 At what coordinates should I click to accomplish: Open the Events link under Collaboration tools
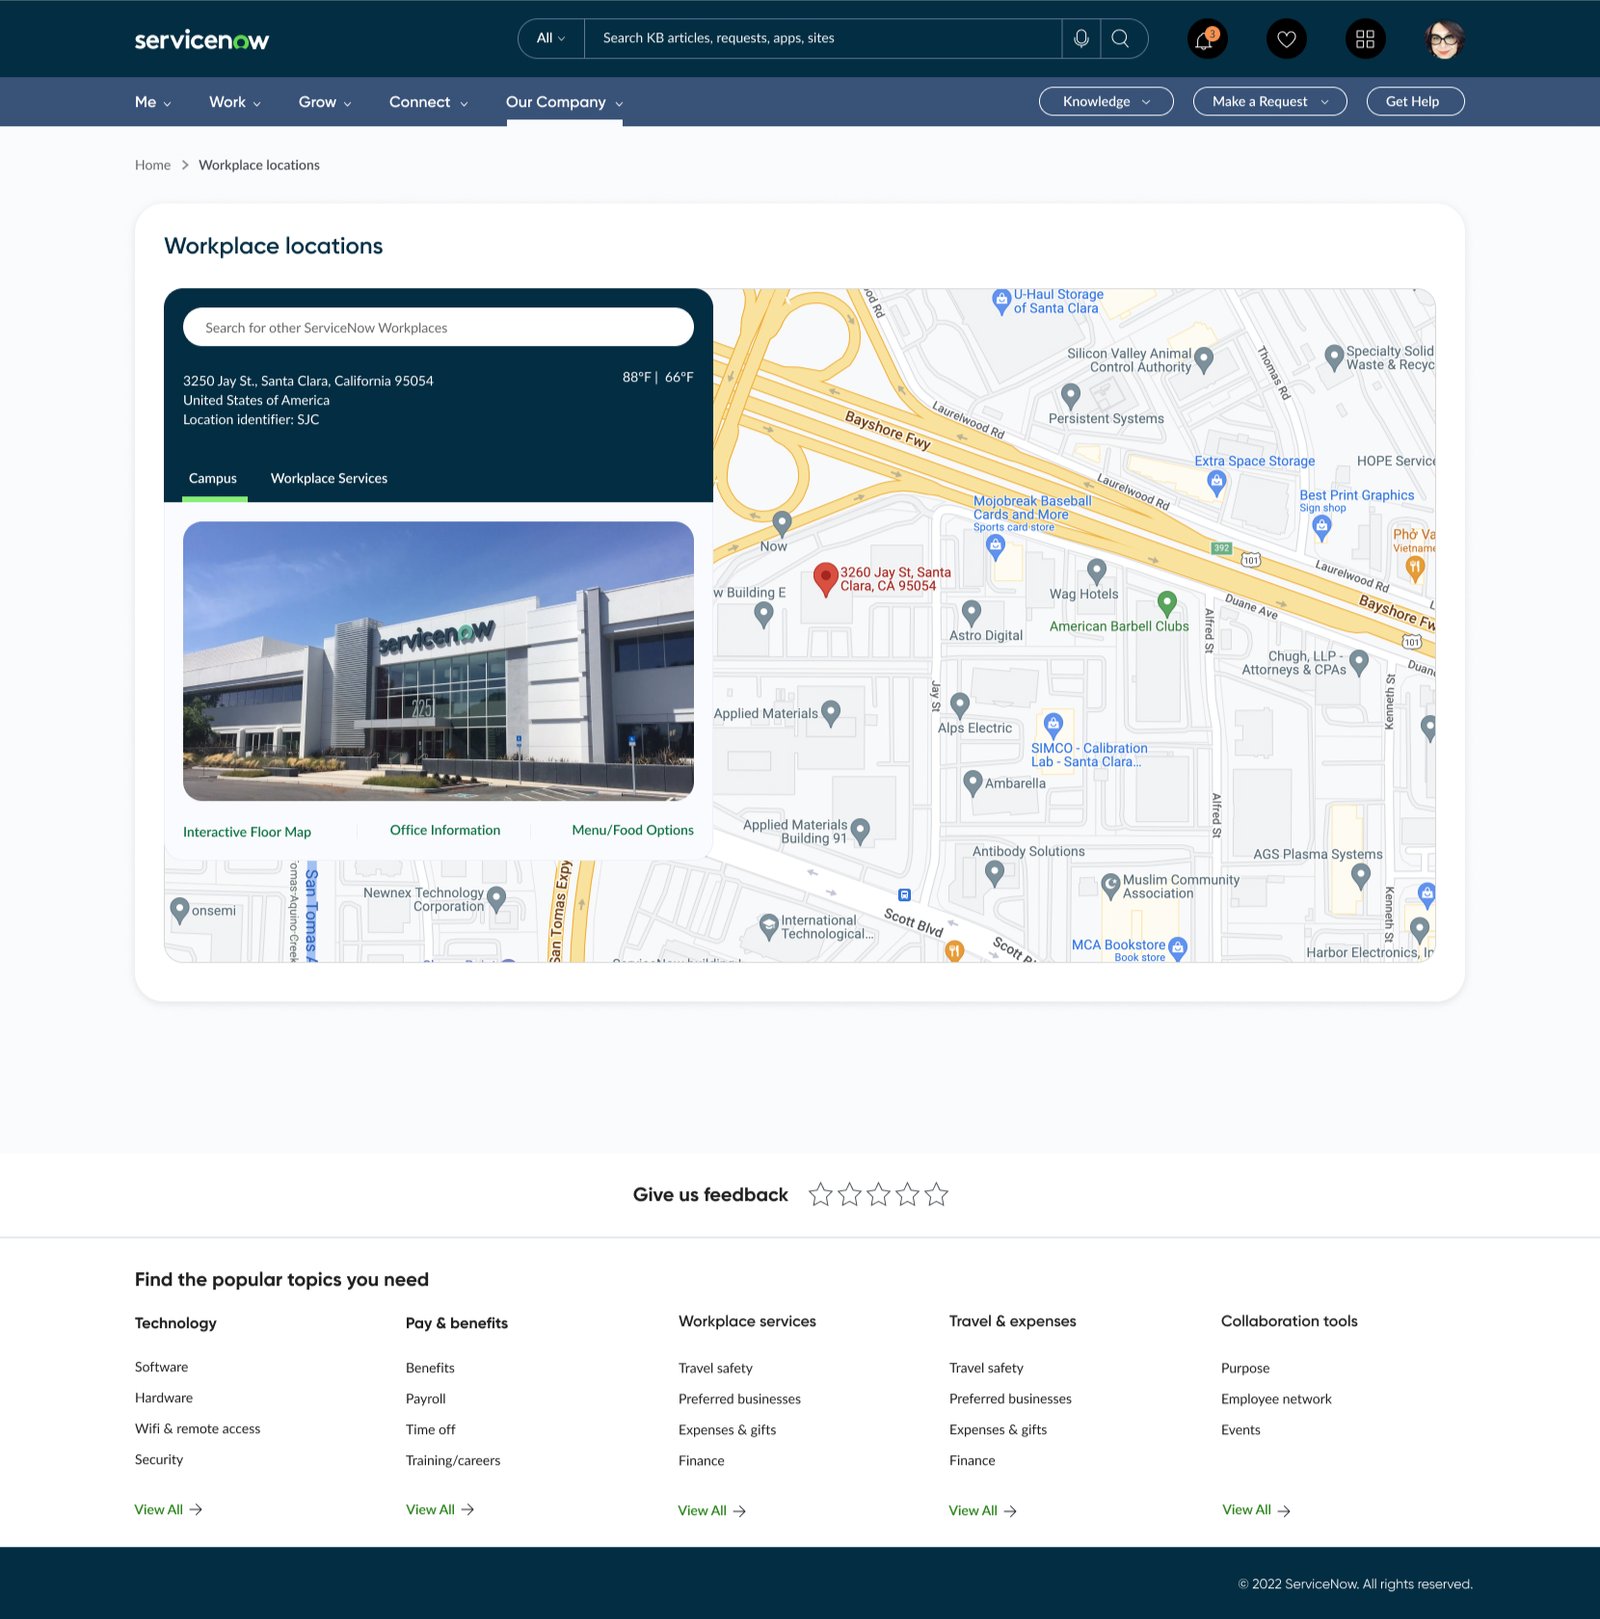[x=1241, y=1429]
